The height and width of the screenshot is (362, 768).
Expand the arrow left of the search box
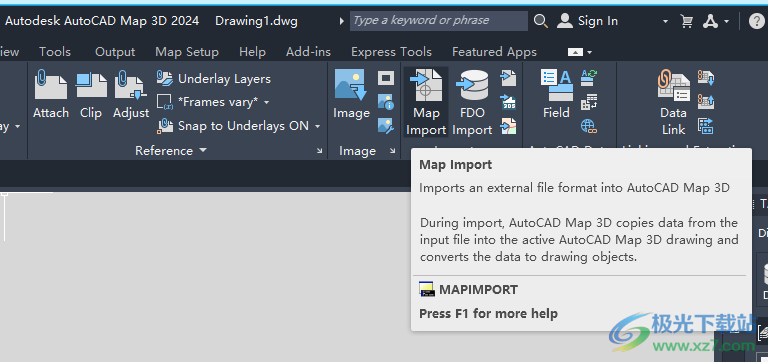(342, 21)
